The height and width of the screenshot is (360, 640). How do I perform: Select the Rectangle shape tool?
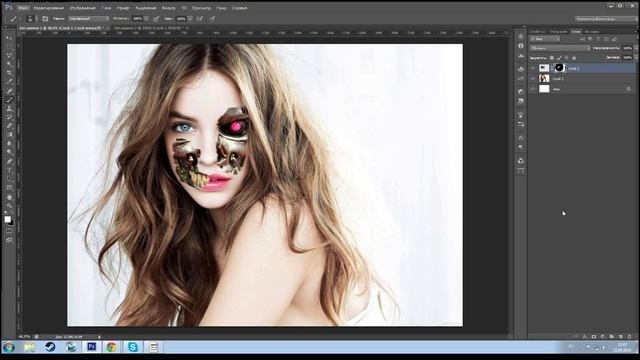[x=9, y=188]
